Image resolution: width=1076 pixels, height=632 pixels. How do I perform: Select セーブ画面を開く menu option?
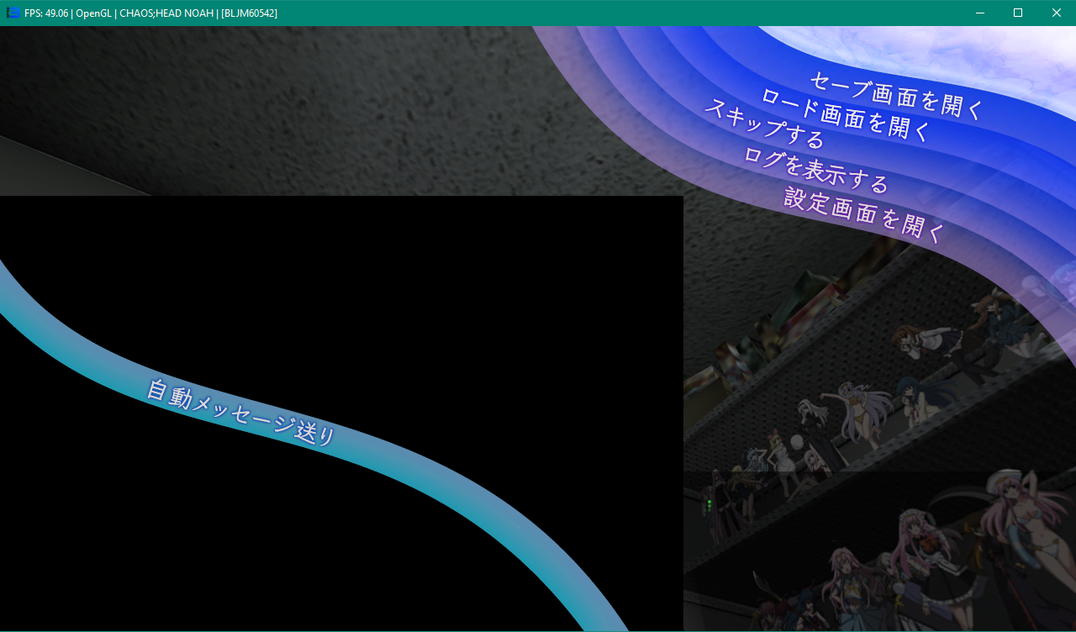pos(897,95)
